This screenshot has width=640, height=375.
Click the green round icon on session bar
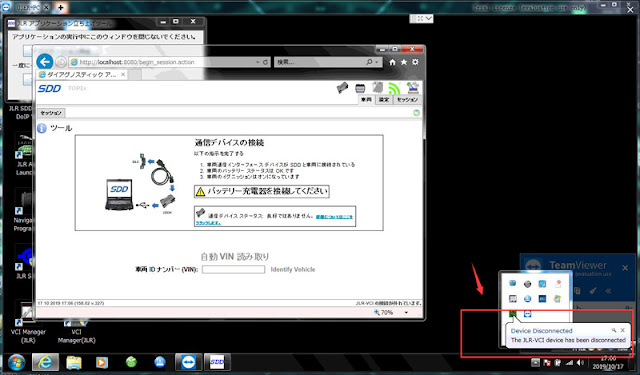pyautogui.click(x=416, y=113)
